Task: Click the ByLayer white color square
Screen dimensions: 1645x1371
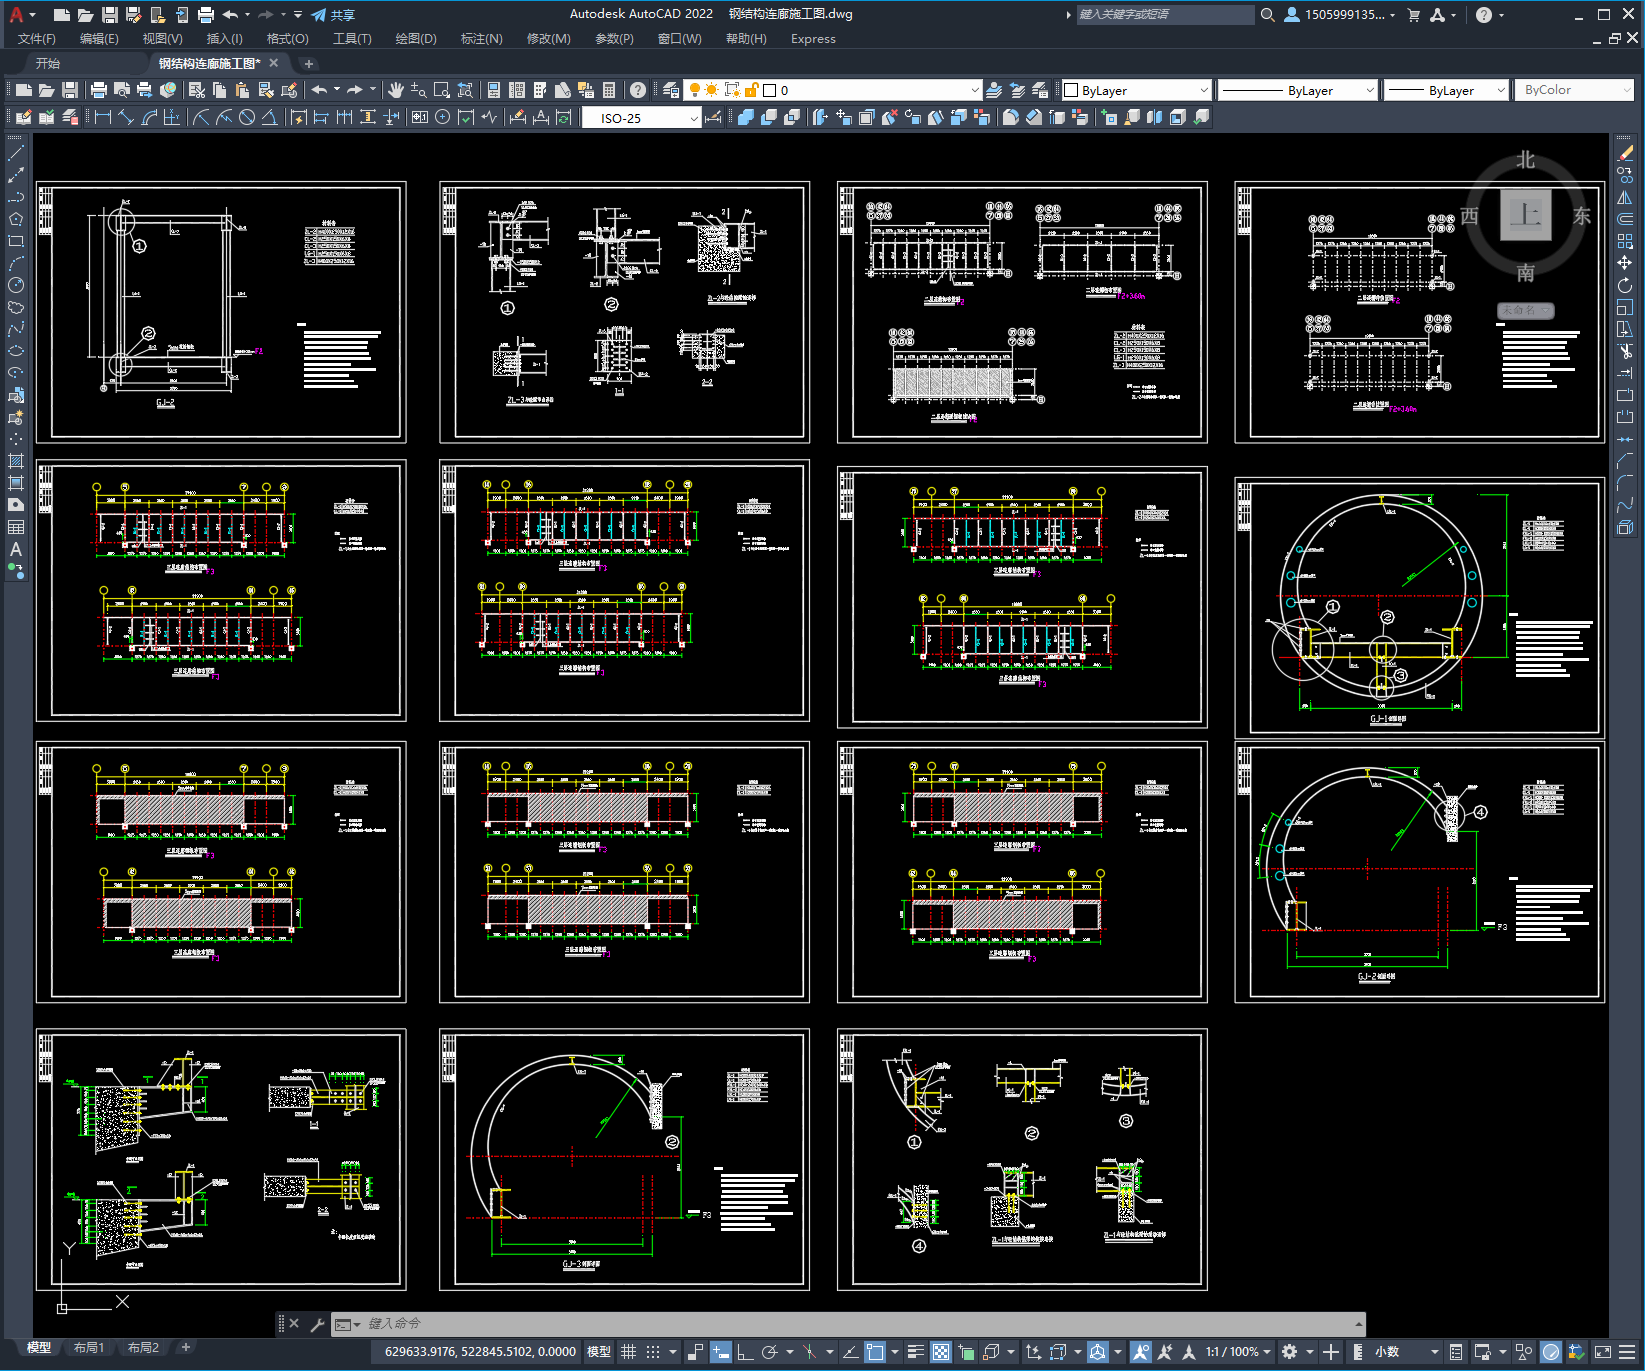Action: [1071, 90]
